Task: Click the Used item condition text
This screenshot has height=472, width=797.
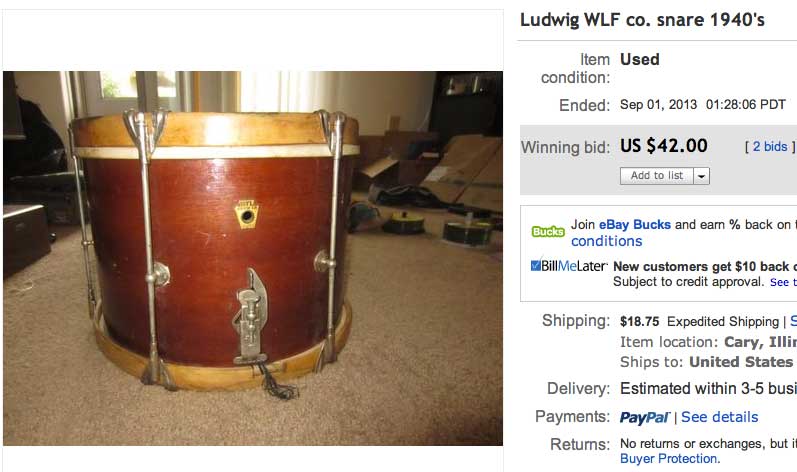Action: [639, 59]
